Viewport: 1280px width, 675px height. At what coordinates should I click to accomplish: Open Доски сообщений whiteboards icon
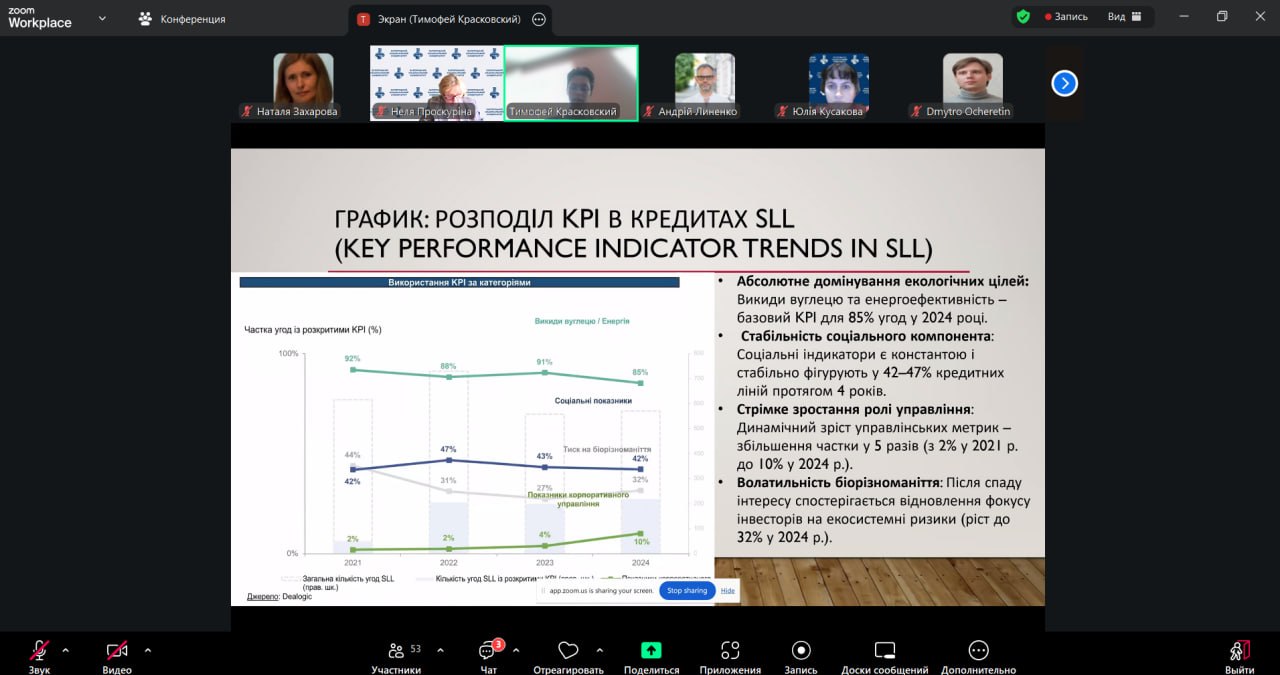tap(884, 651)
